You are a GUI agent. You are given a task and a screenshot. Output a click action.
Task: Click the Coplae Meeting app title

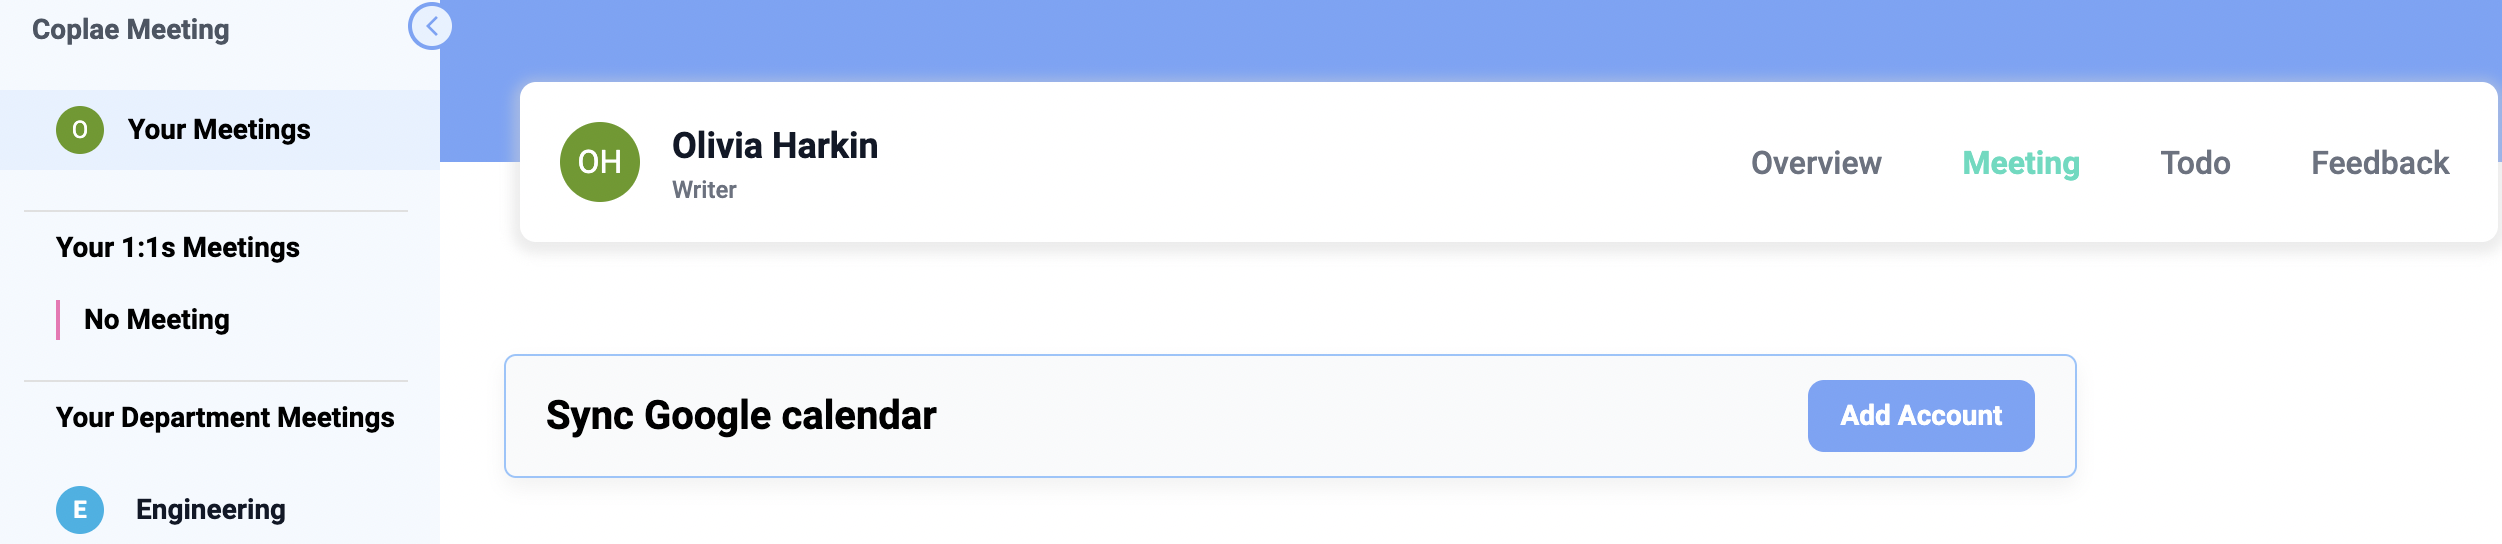coord(131,30)
